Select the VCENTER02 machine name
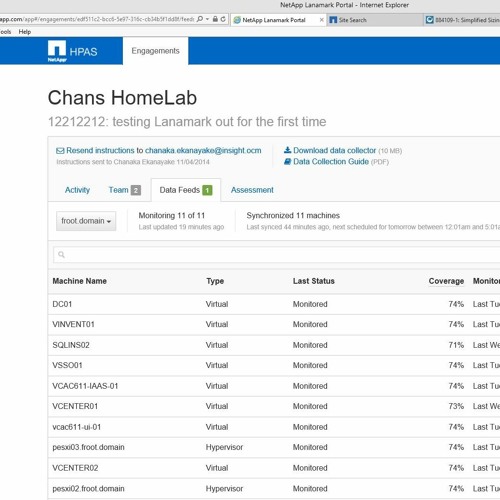The height and width of the screenshot is (500, 500). 75,468
